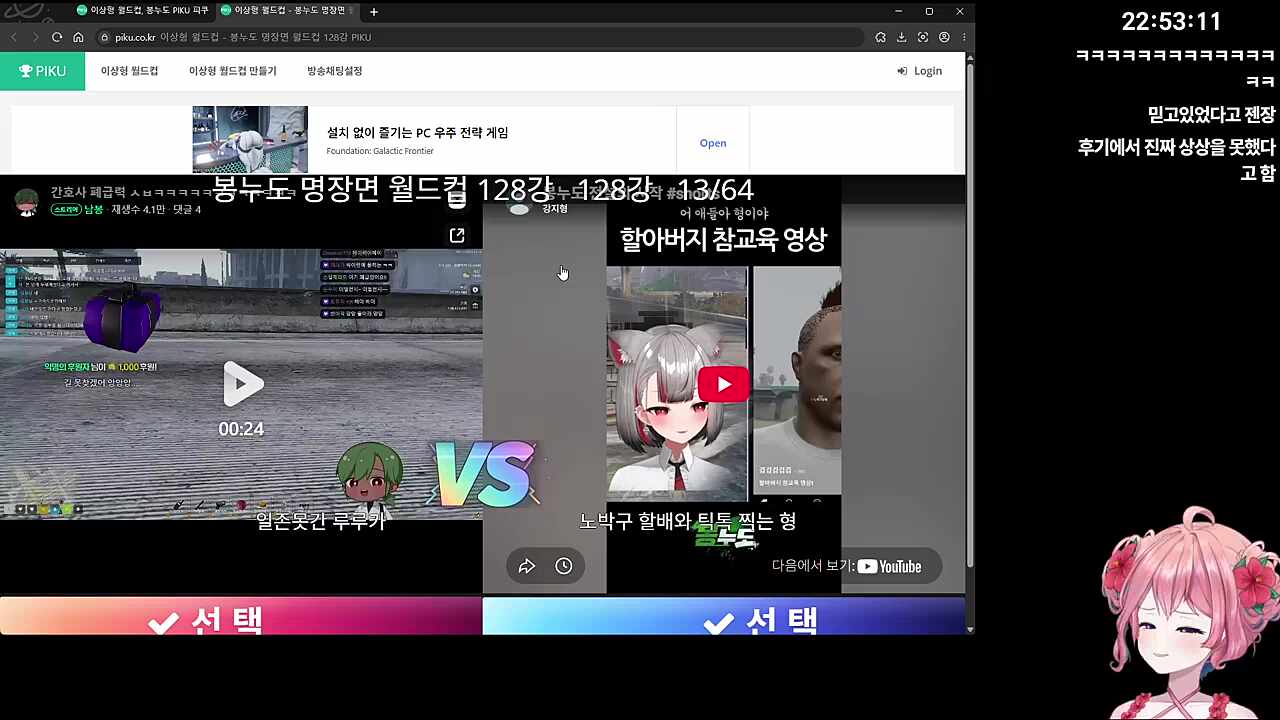Image resolution: width=1280 pixels, height=720 pixels.
Task: Switch to the first tab '이상형 월드컵, 봉누도 PIKU 피쿠'
Action: tap(142, 11)
